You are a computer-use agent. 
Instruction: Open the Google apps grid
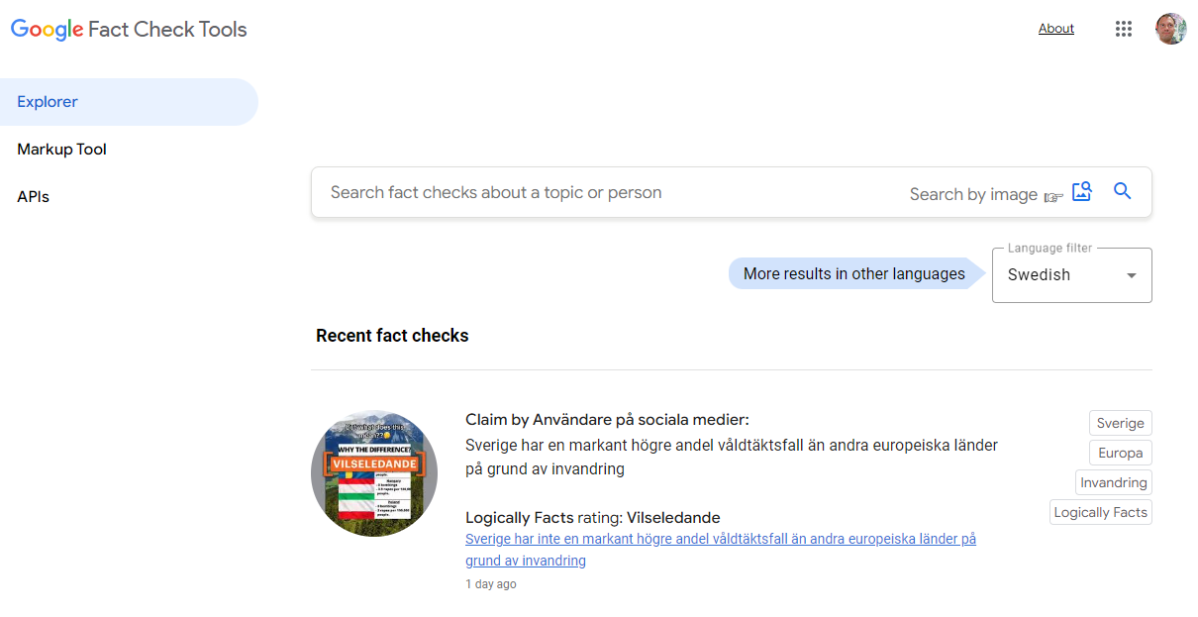pyautogui.click(x=1123, y=29)
